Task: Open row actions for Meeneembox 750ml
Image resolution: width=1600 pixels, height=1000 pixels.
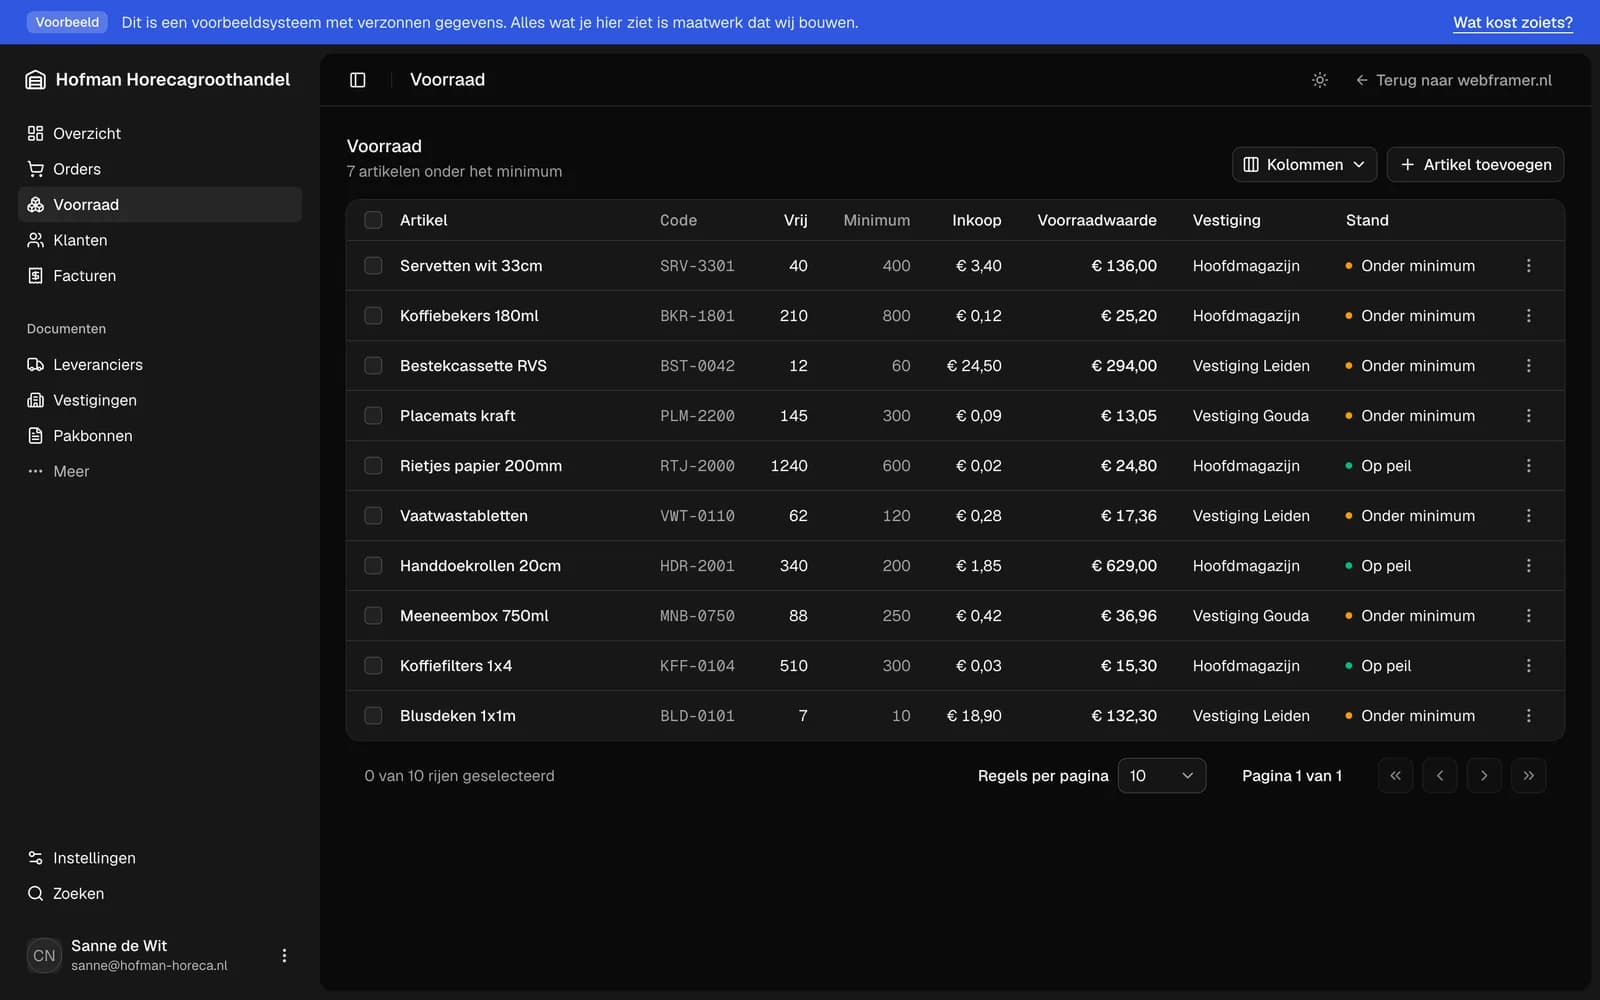Action: click(1528, 616)
